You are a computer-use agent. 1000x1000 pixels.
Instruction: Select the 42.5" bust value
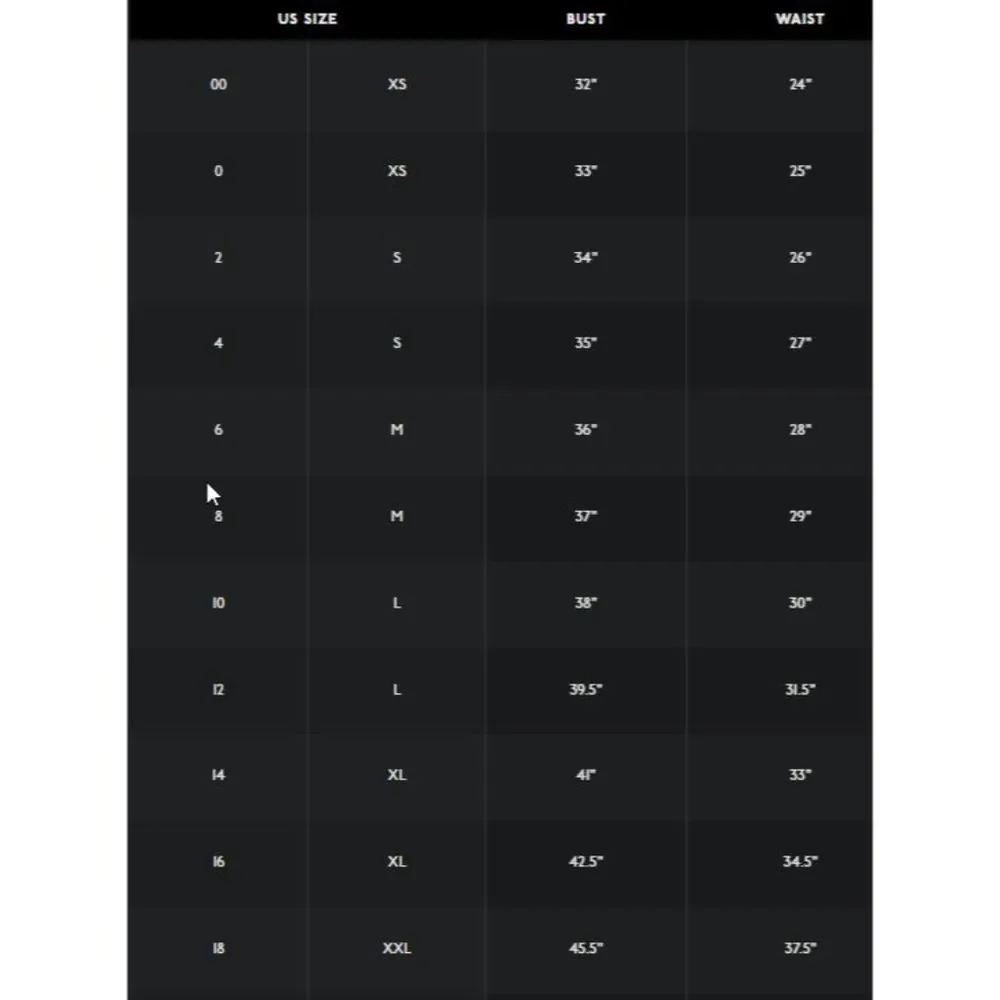pos(585,862)
